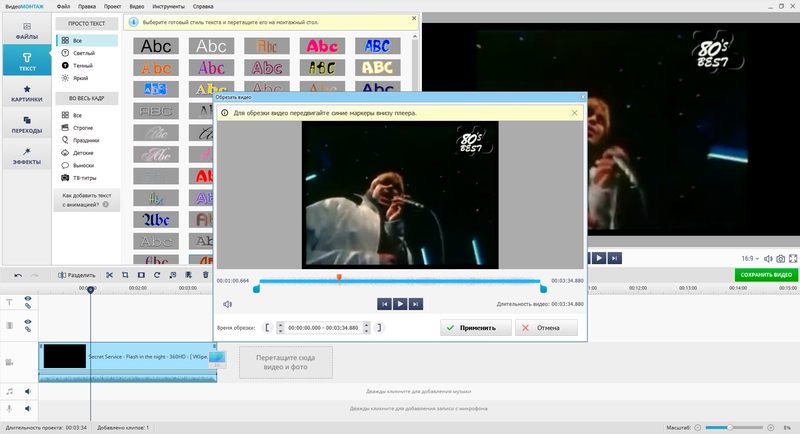The width and height of the screenshot is (800, 434).
Task: Open the Правка menu
Action: point(87,7)
